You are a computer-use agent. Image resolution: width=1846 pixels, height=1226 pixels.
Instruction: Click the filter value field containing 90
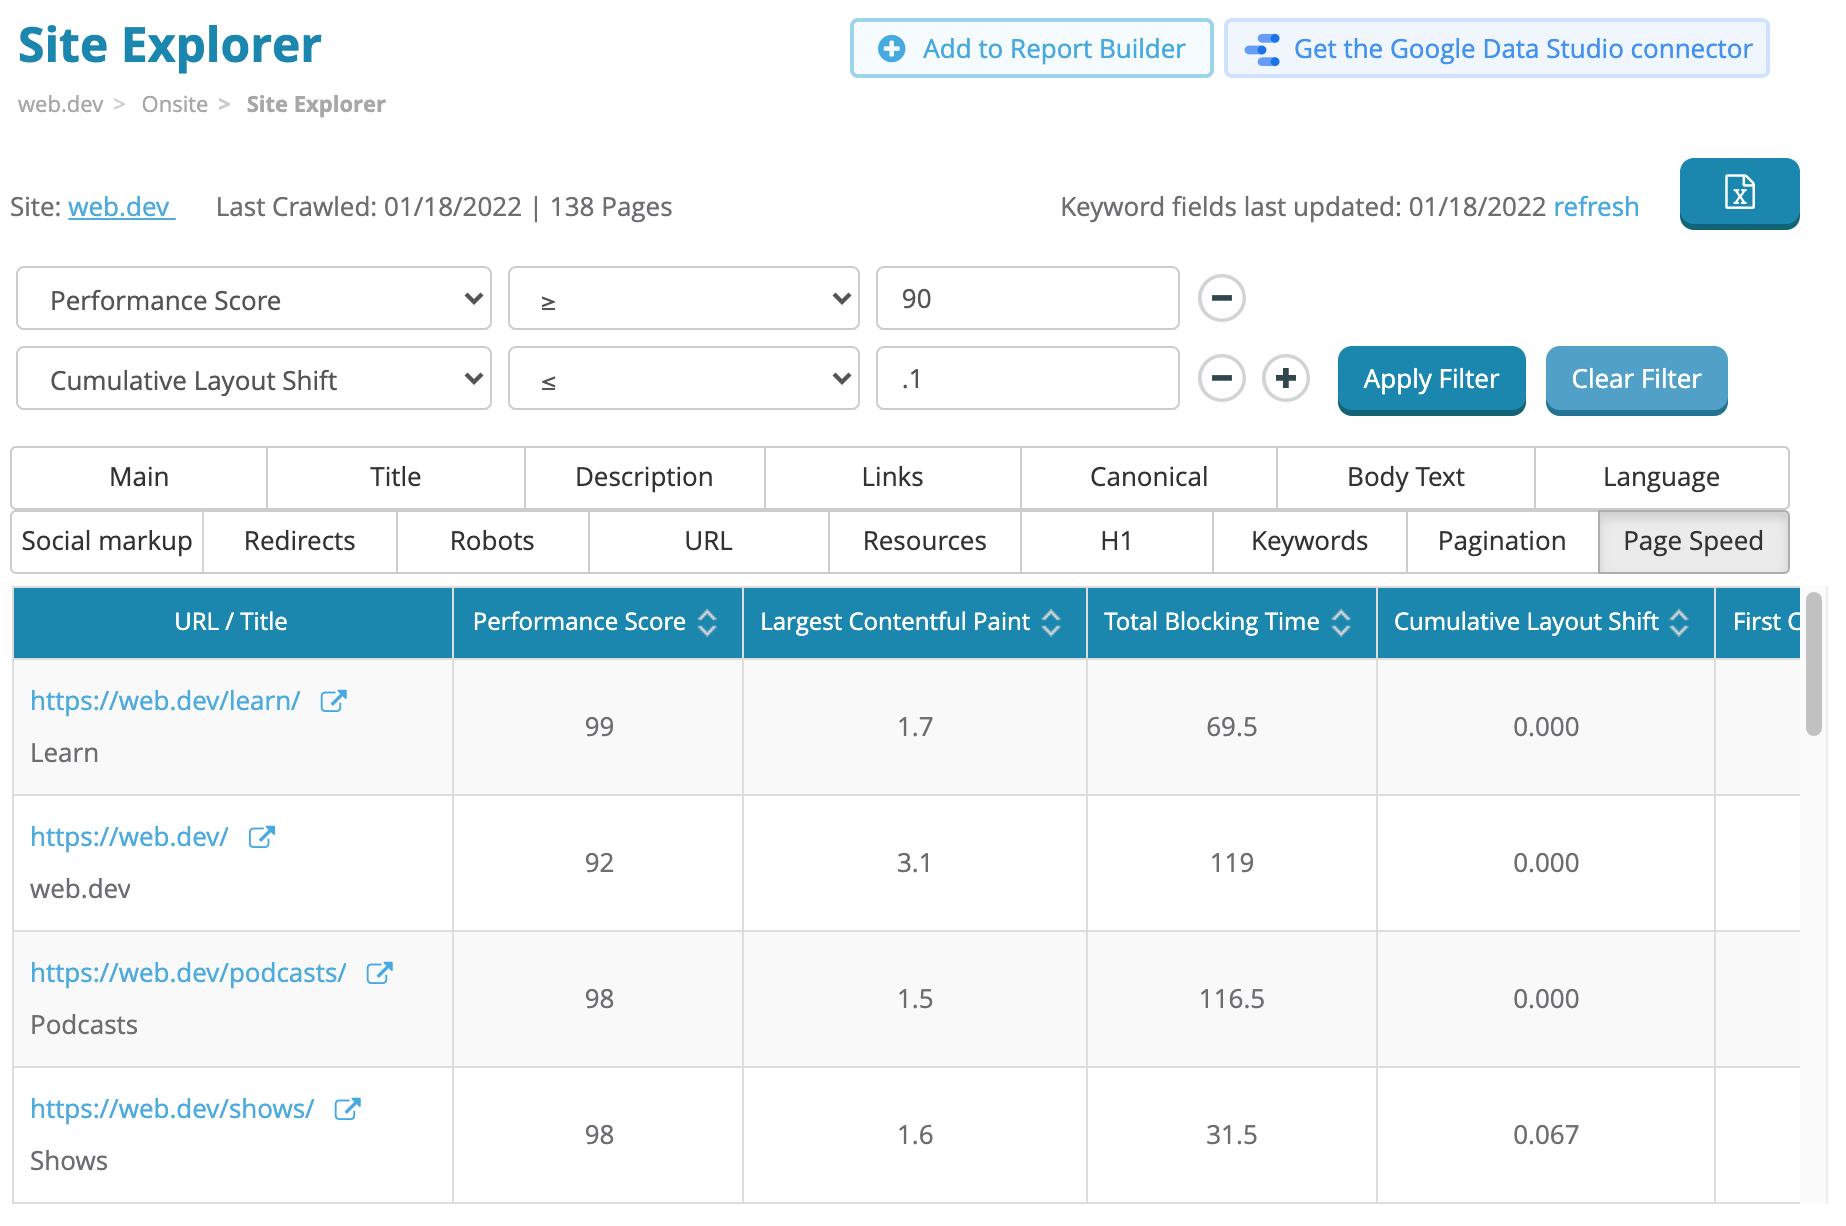coord(1027,299)
